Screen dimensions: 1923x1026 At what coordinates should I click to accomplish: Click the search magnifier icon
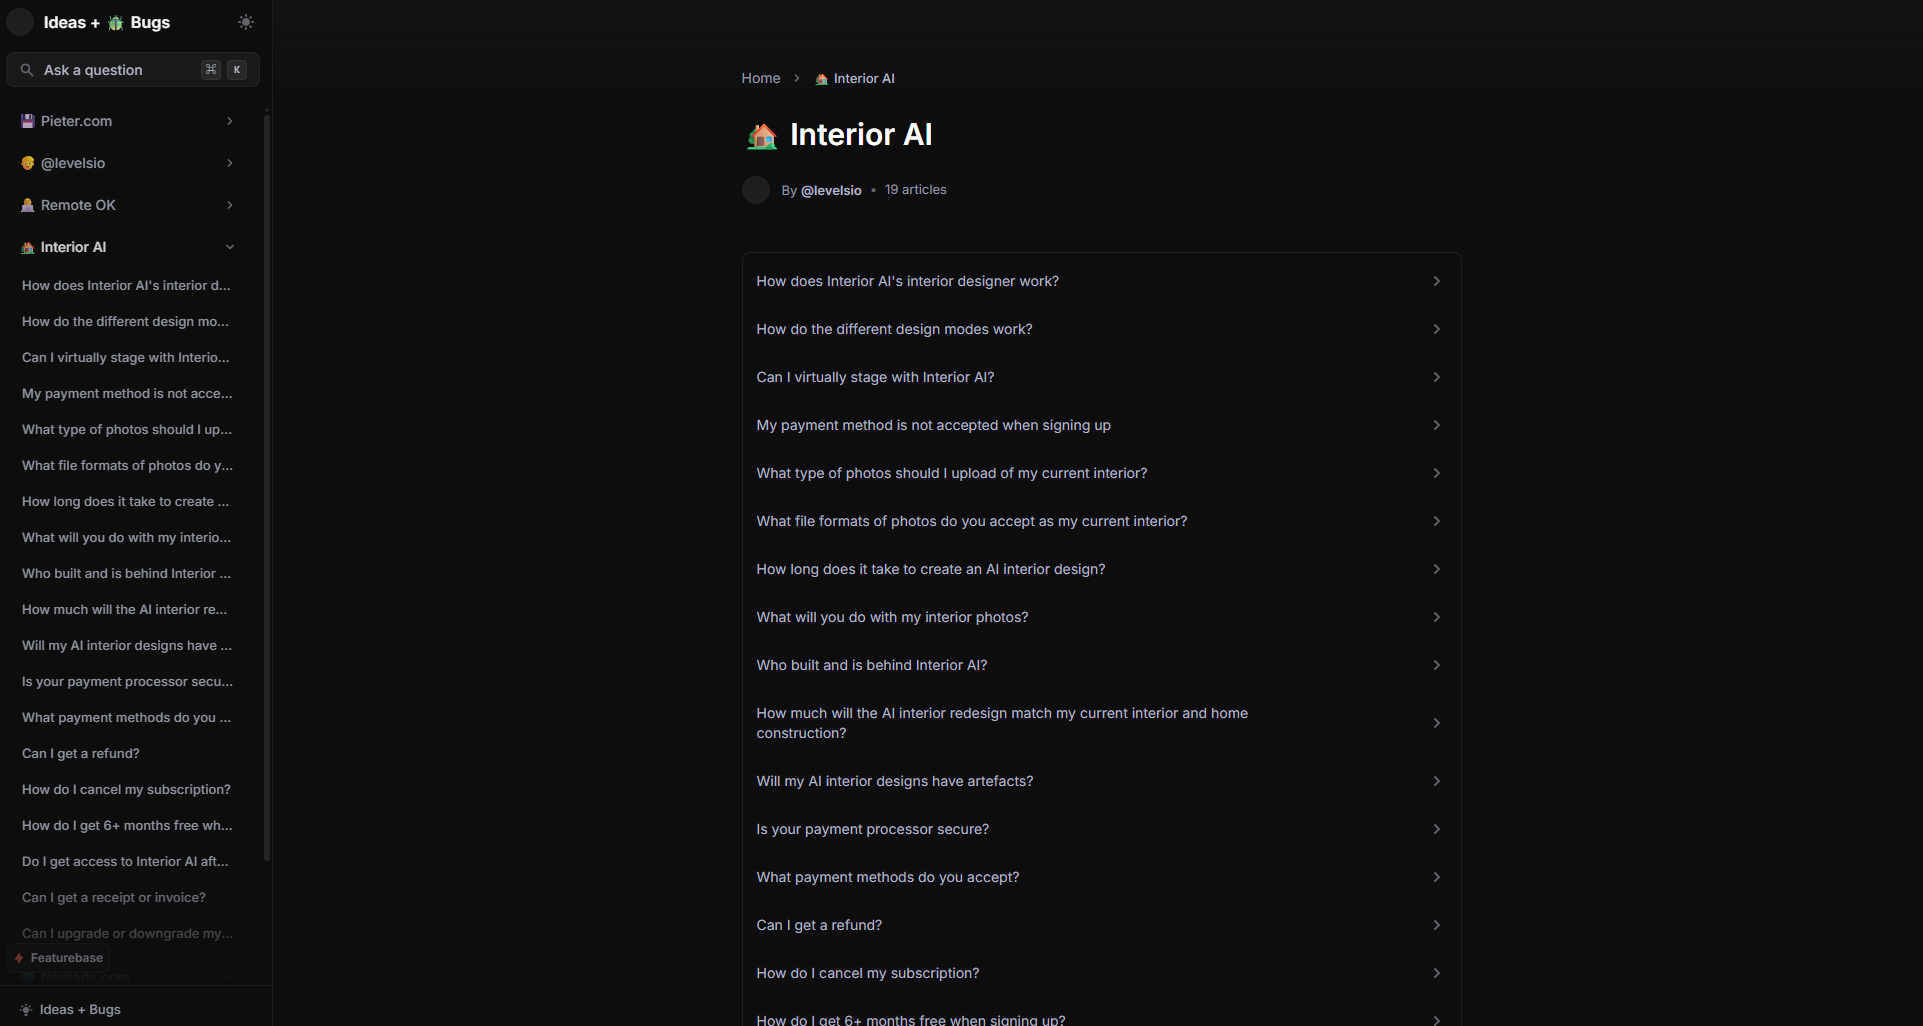pyautogui.click(x=27, y=70)
